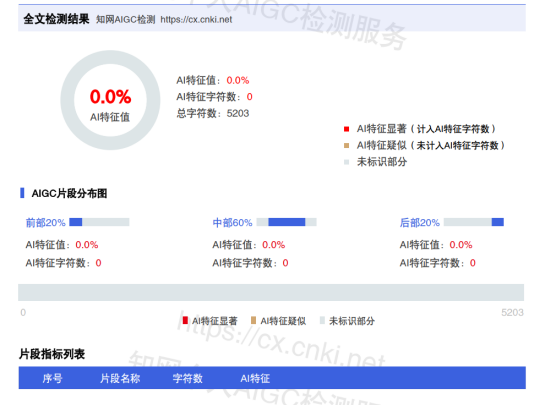Click the 知网AIGC检测 label
The image size is (545, 406).
(x=125, y=19)
